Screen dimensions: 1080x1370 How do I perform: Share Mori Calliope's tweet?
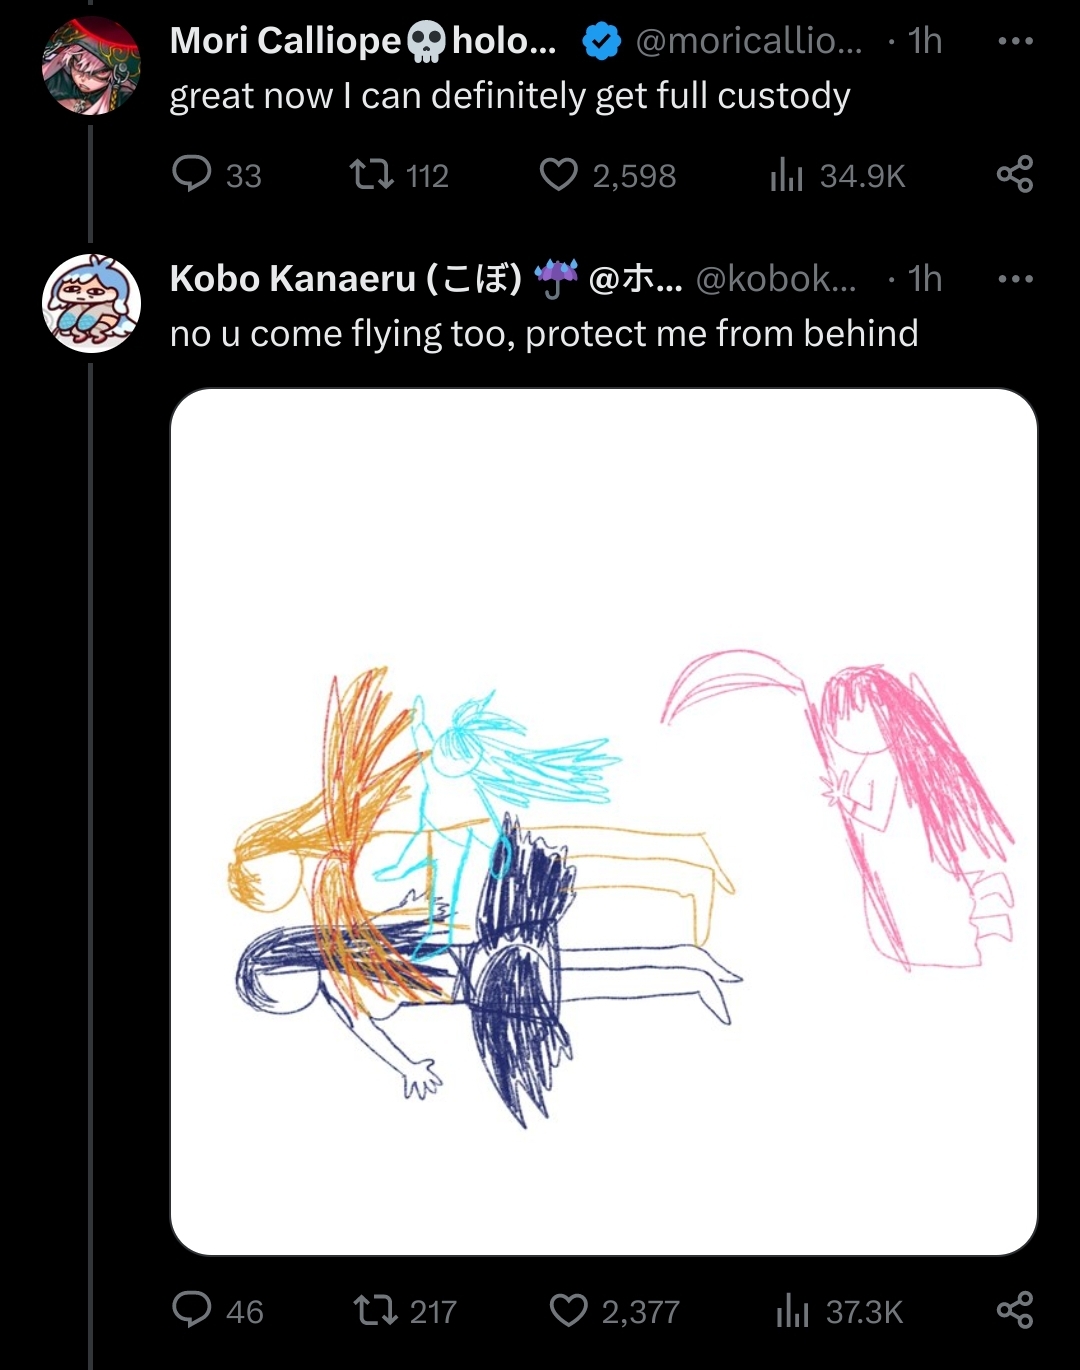[x=1015, y=175]
